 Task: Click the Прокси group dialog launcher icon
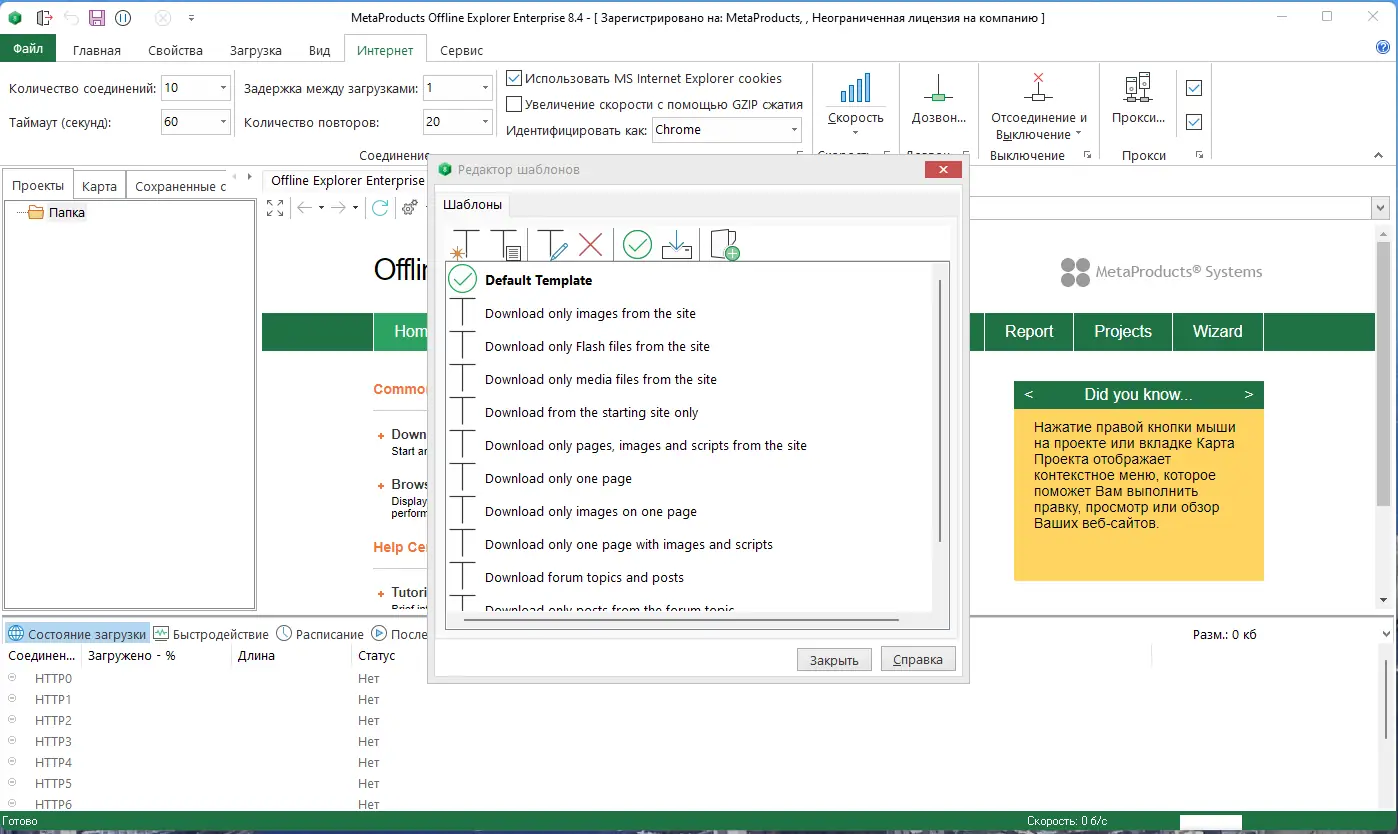(1198, 156)
